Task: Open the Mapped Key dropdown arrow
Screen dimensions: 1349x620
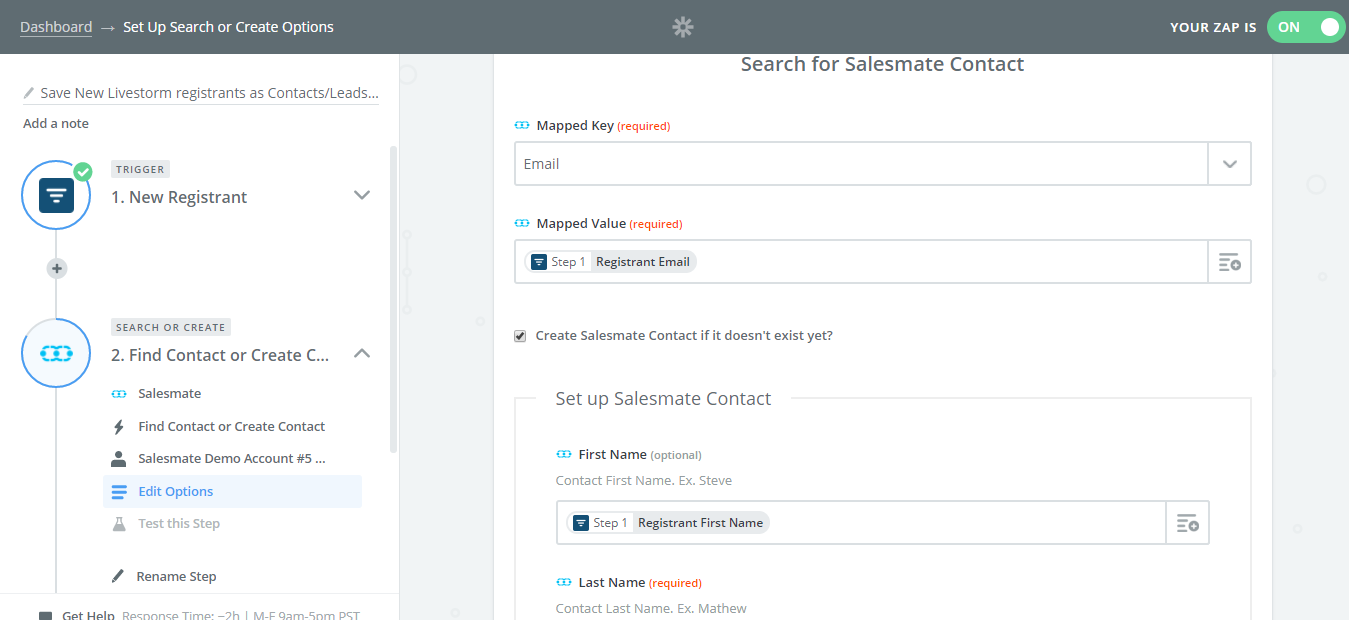Action: tap(1229, 164)
